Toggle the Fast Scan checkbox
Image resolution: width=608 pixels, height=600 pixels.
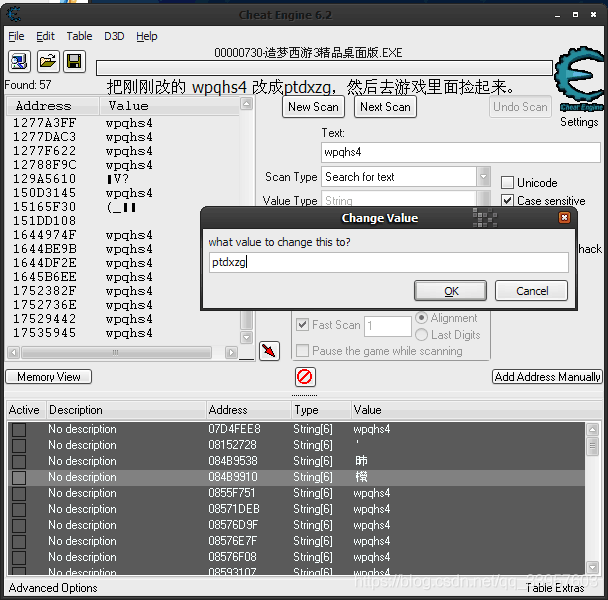tap(302, 324)
